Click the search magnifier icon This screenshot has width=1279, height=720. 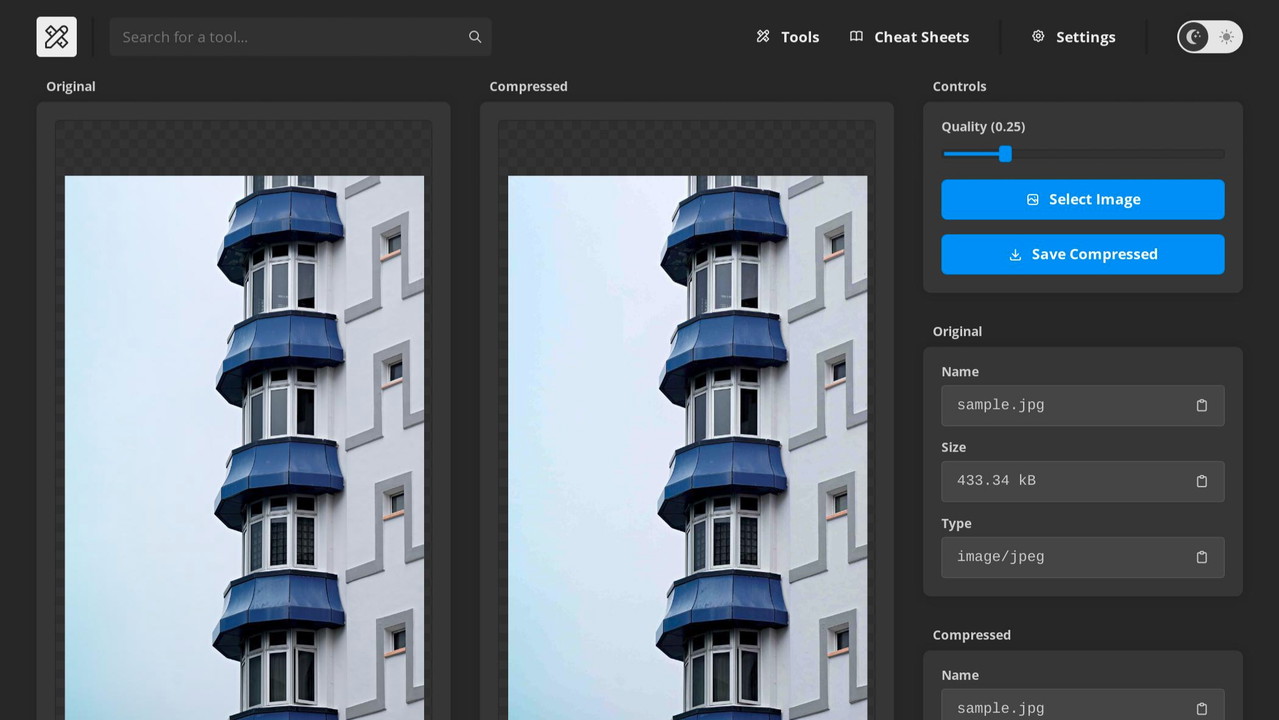pyautogui.click(x=475, y=37)
